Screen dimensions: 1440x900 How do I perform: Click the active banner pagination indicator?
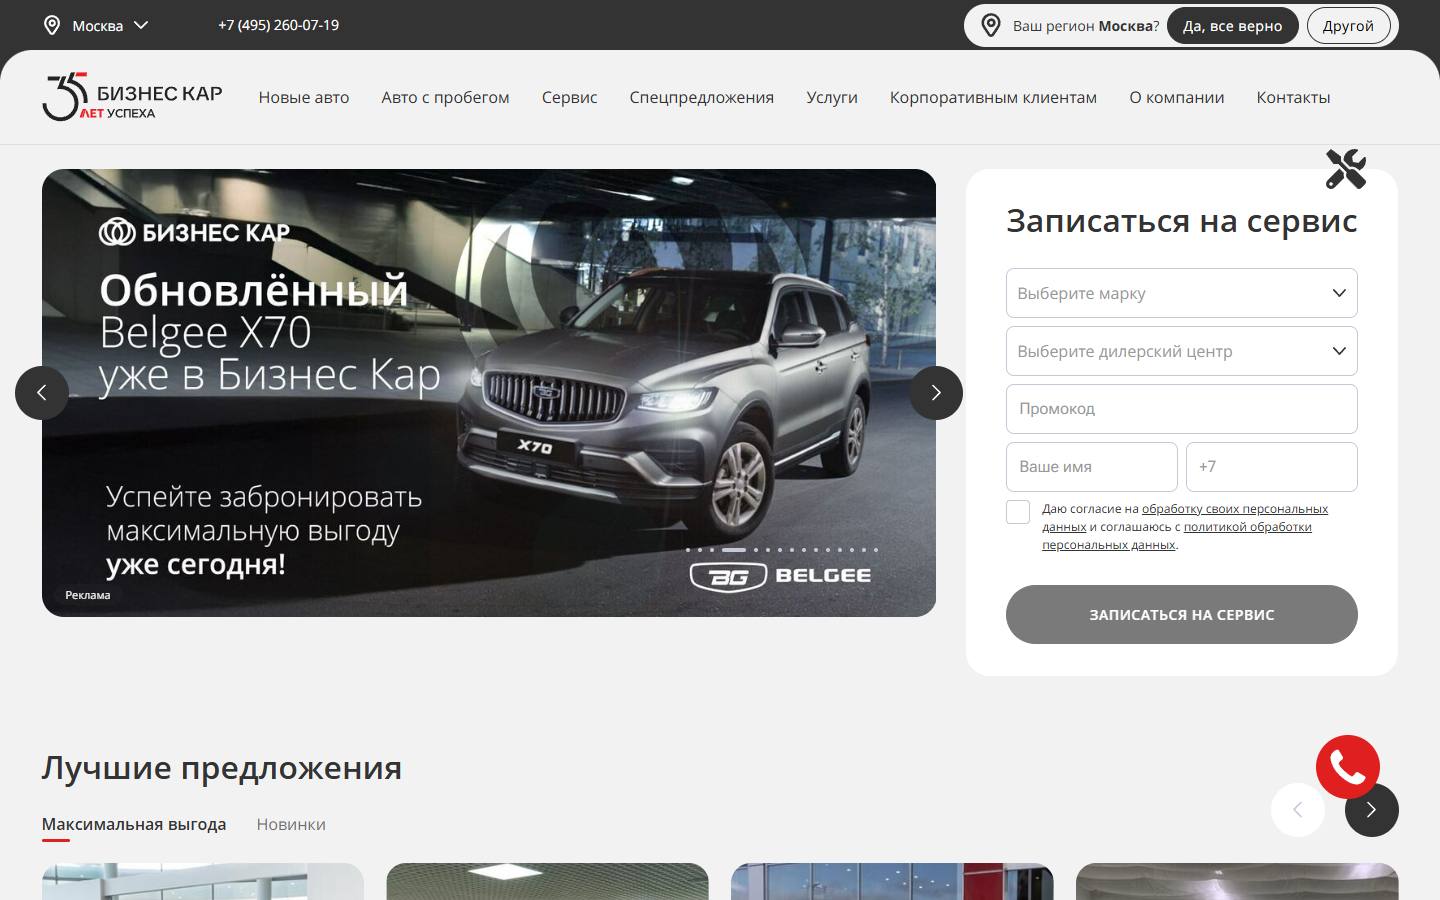[x=734, y=550]
